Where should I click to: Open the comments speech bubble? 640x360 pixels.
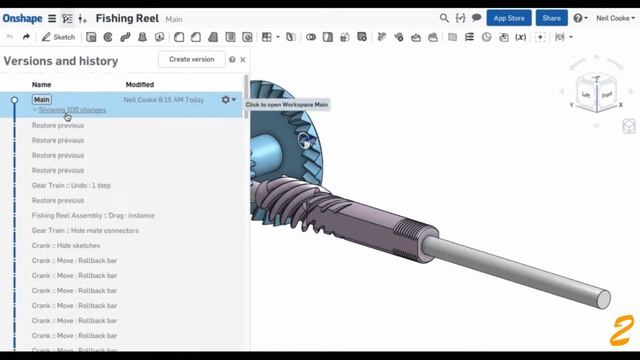pyautogui.click(x=476, y=18)
